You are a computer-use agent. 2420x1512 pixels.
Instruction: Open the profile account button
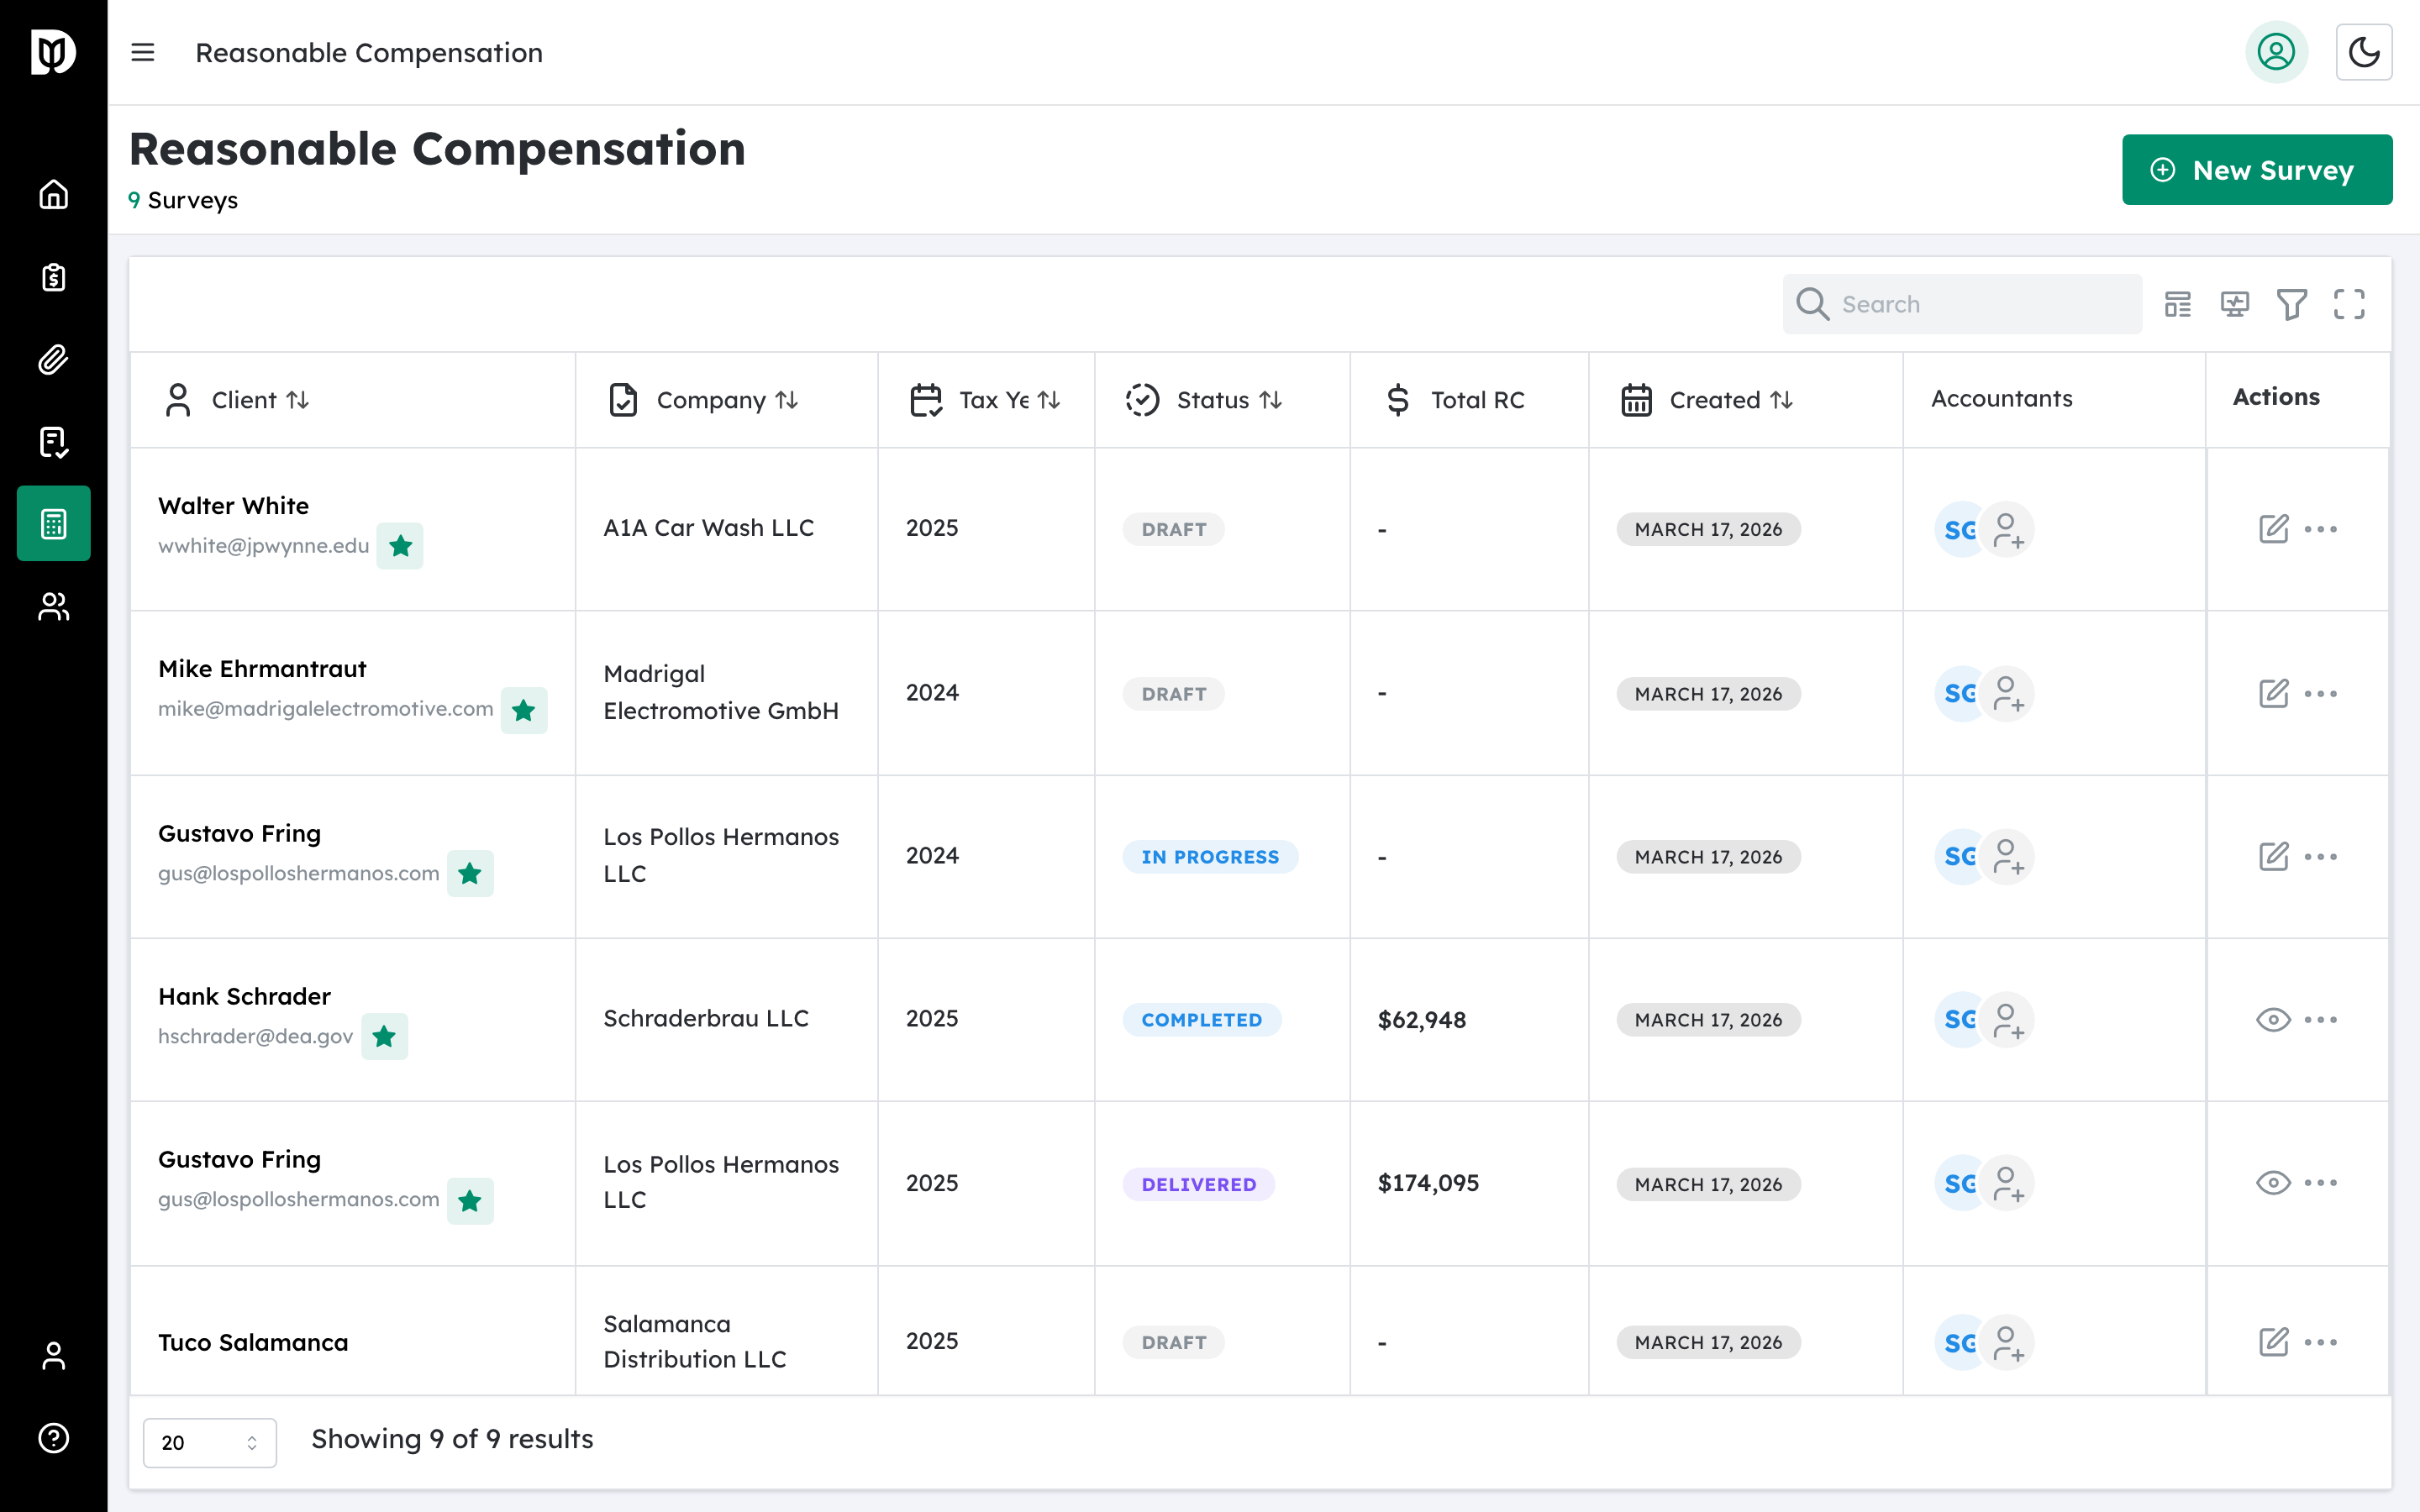coord(2276,52)
